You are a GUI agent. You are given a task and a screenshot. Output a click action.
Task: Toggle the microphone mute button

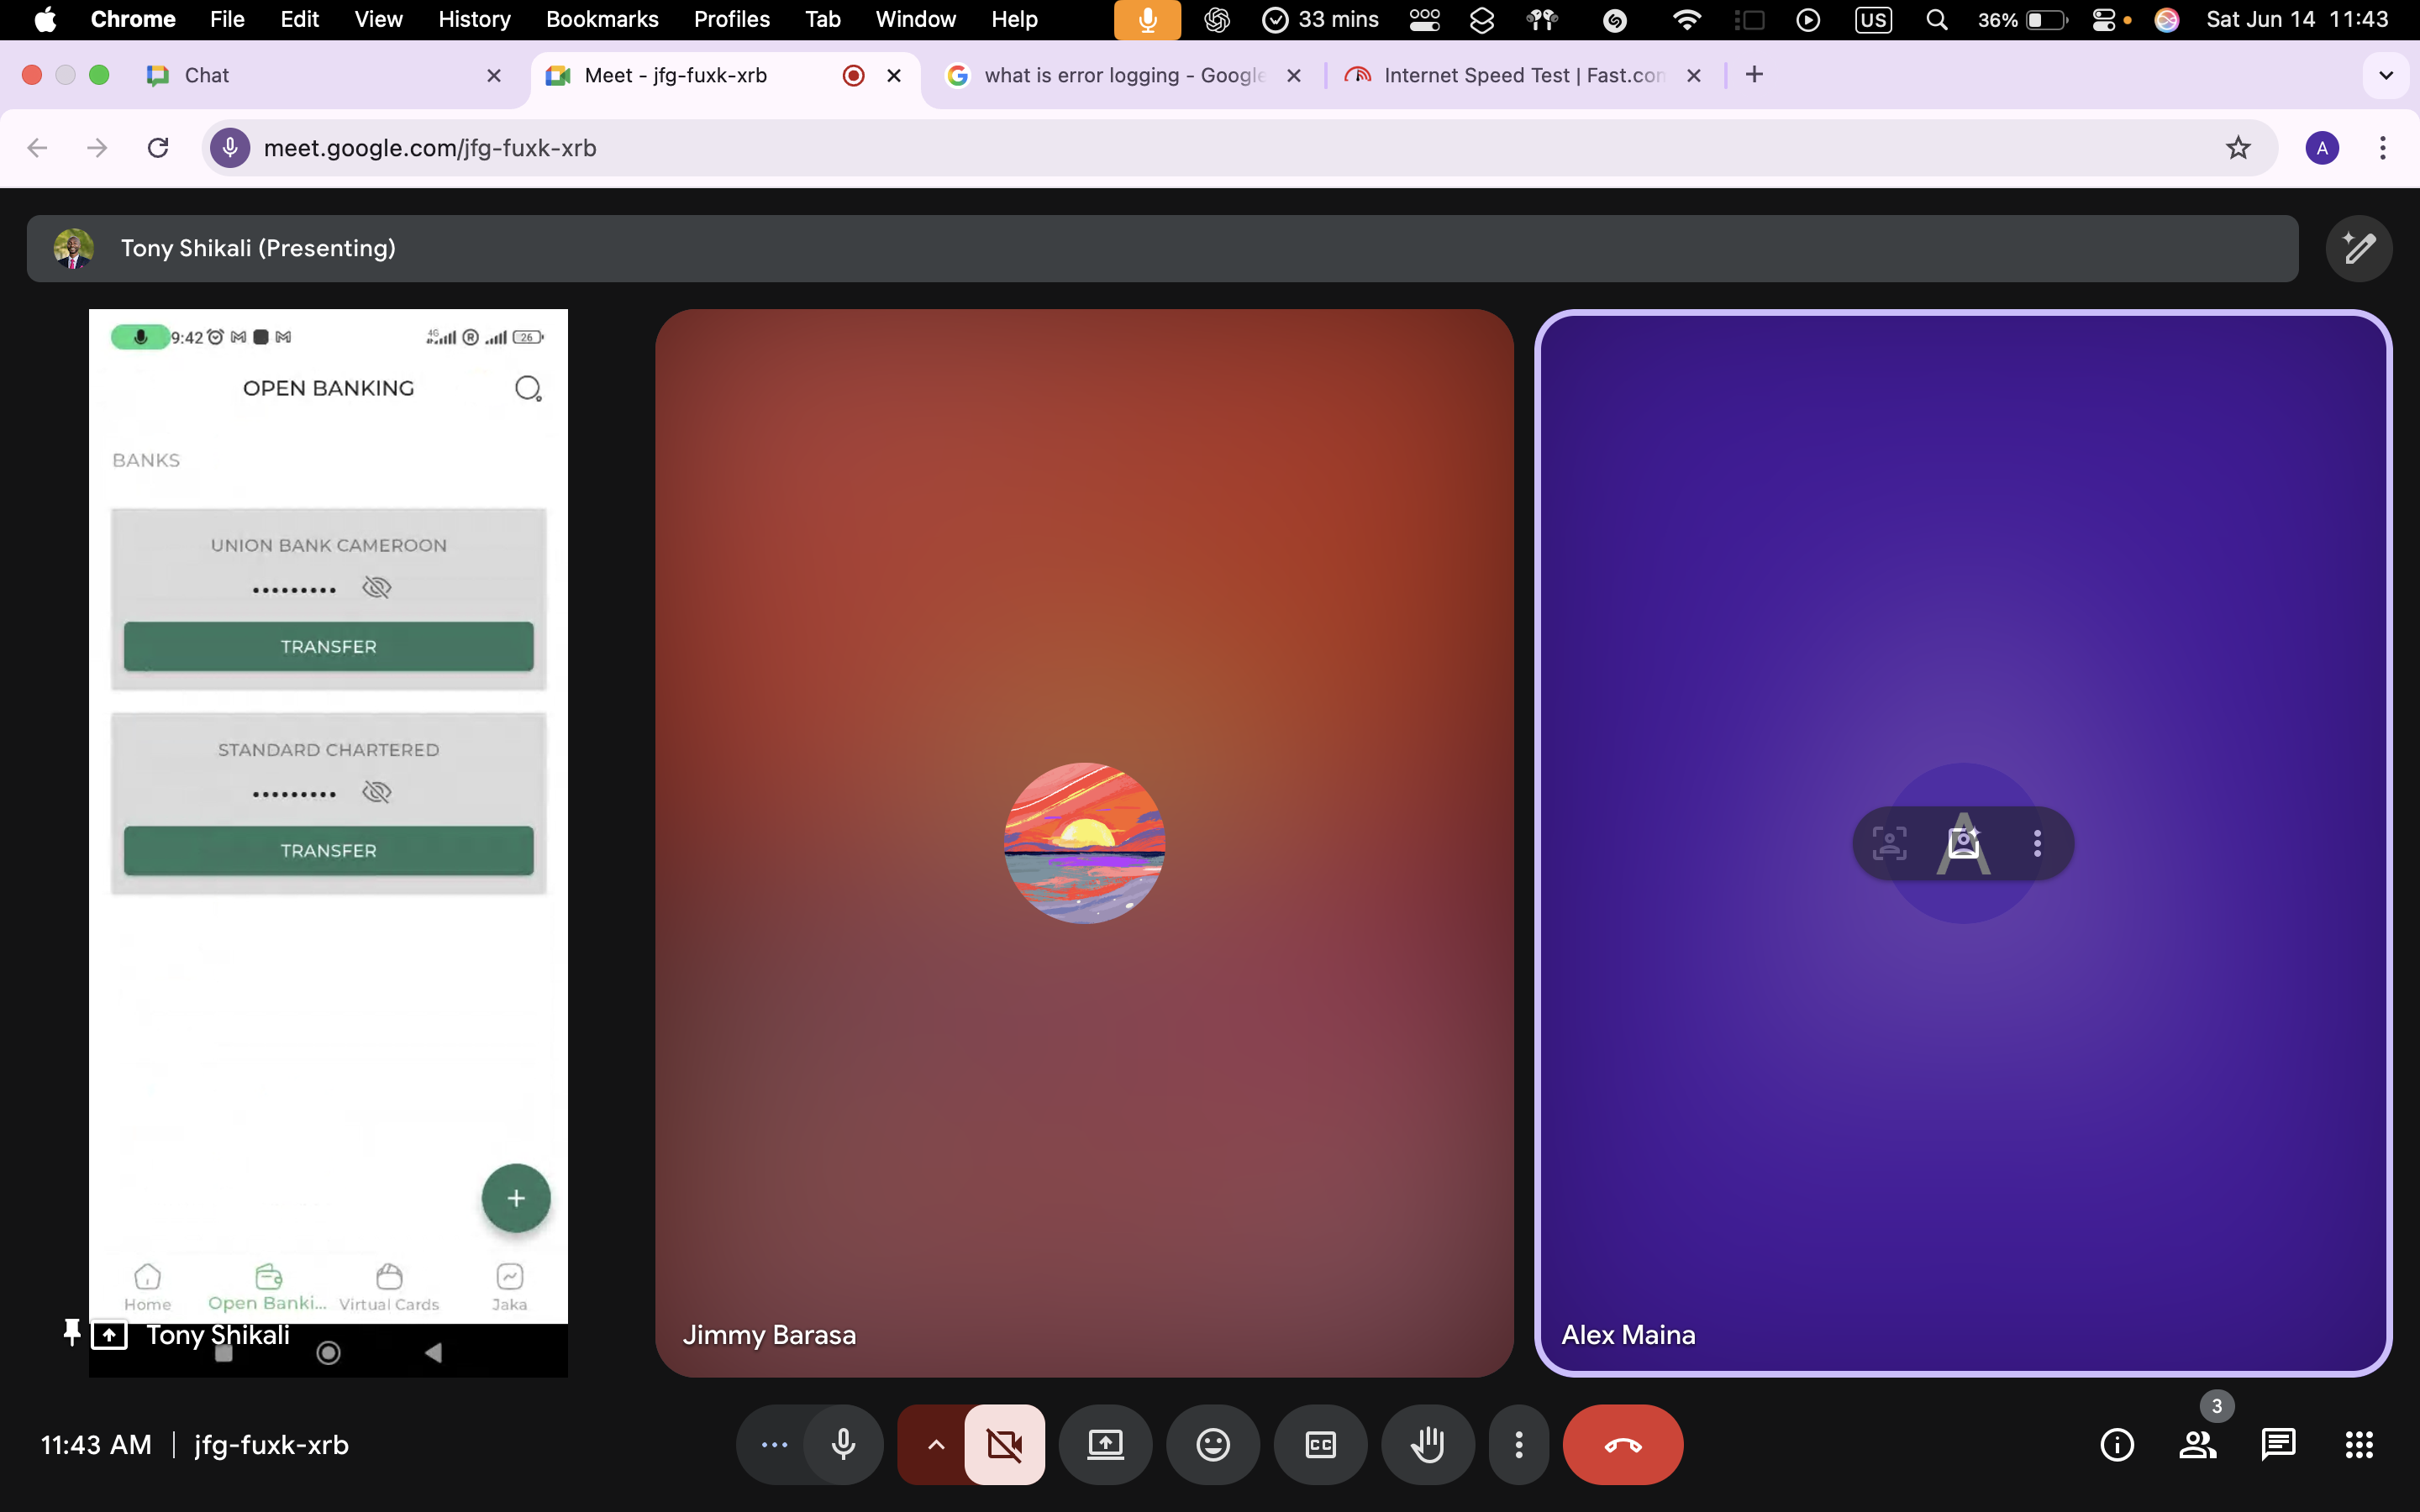(843, 1444)
